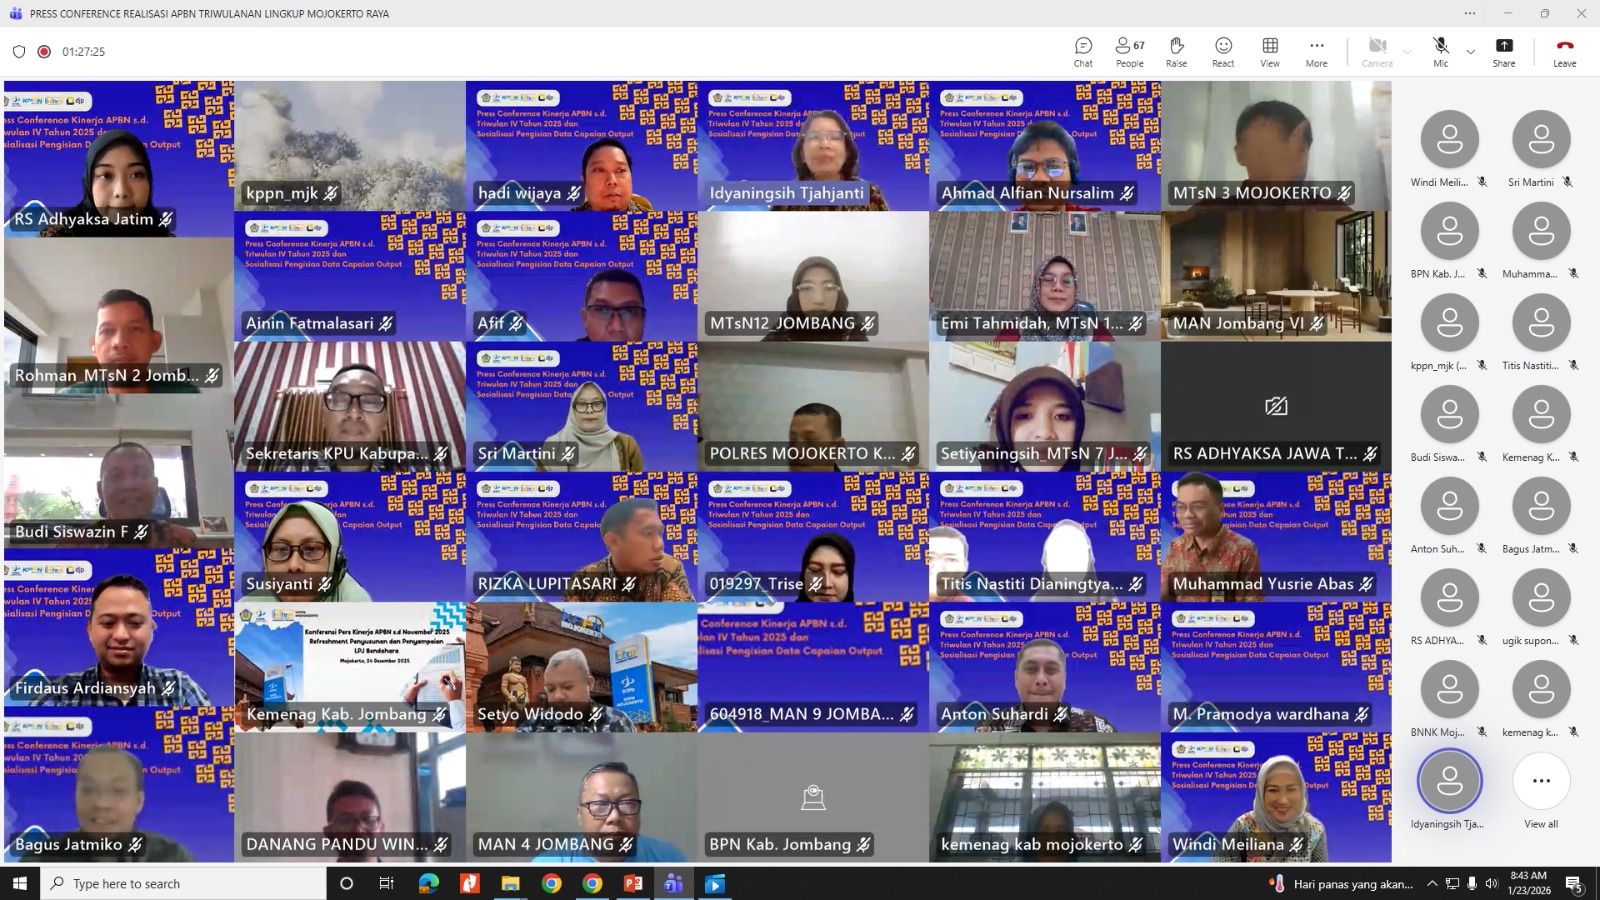This screenshot has height=900, width=1600.
Task: Toggle the Camera on
Action: point(1377,52)
